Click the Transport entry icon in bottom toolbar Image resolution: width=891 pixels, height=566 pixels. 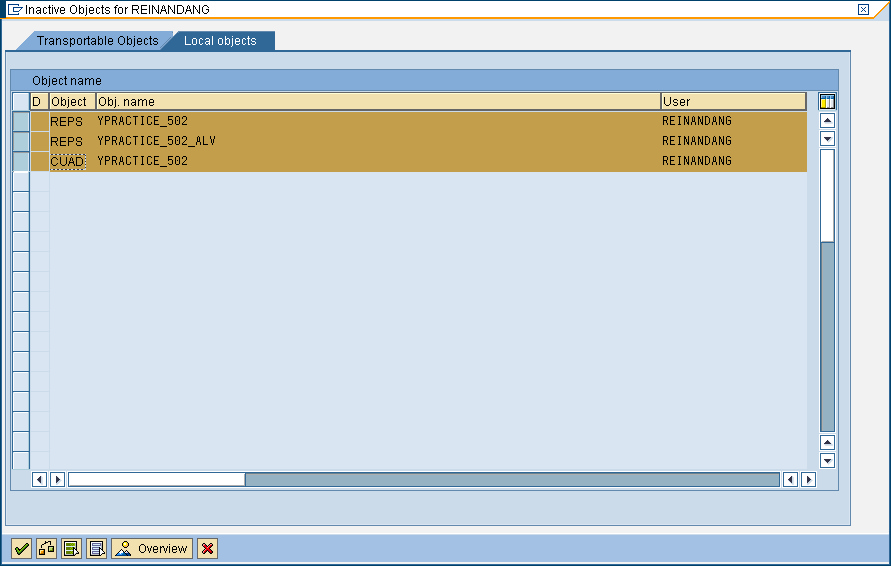(x=46, y=548)
